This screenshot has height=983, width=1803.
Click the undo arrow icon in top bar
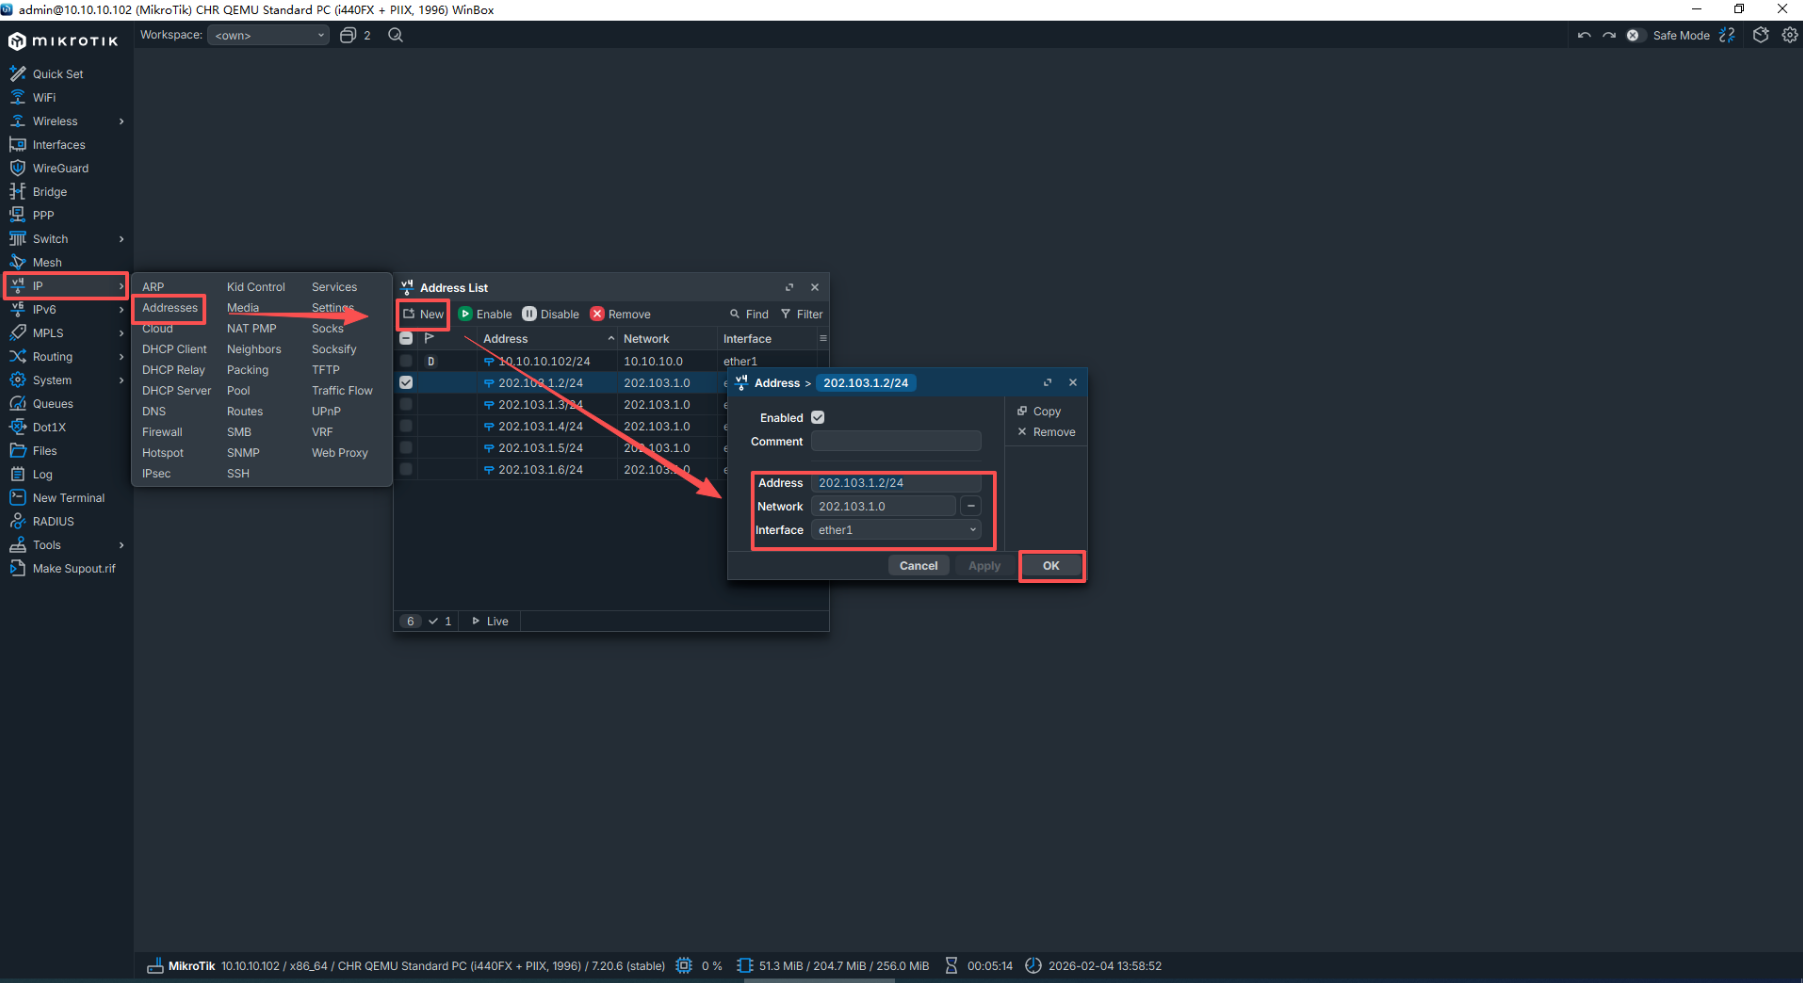[1584, 35]
